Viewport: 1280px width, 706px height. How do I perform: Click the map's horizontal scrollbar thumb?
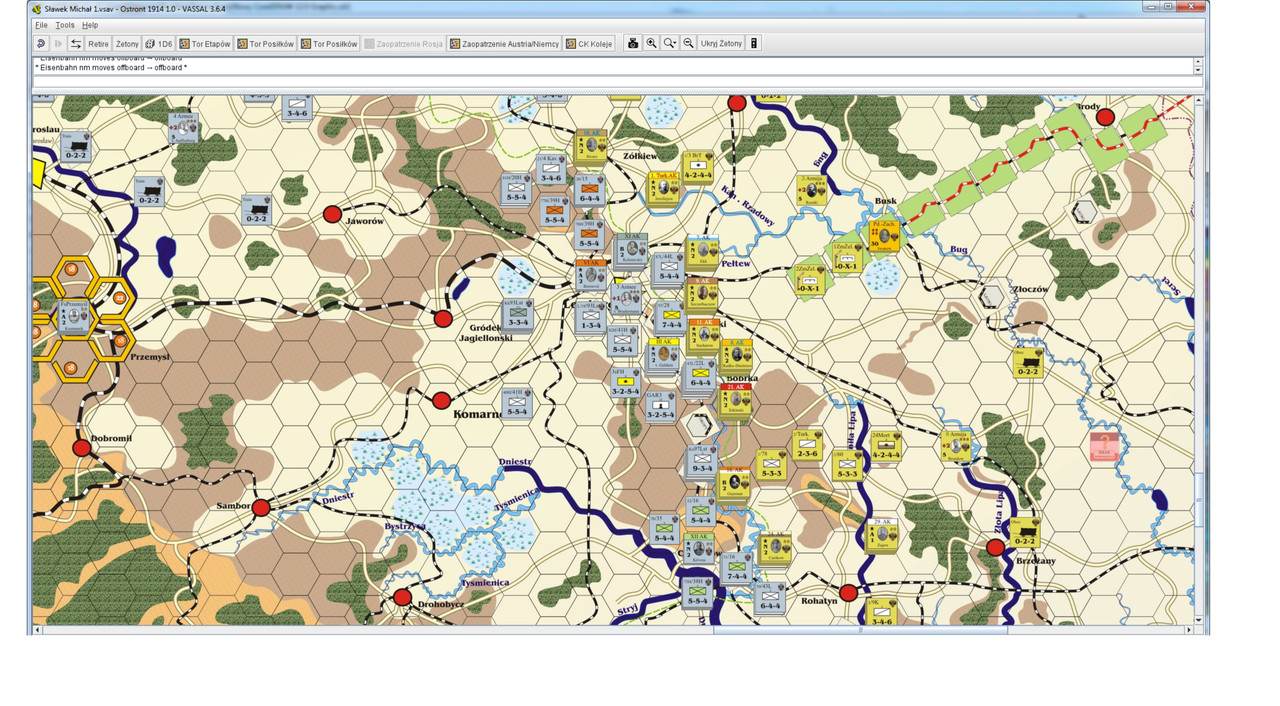(860, 630)
